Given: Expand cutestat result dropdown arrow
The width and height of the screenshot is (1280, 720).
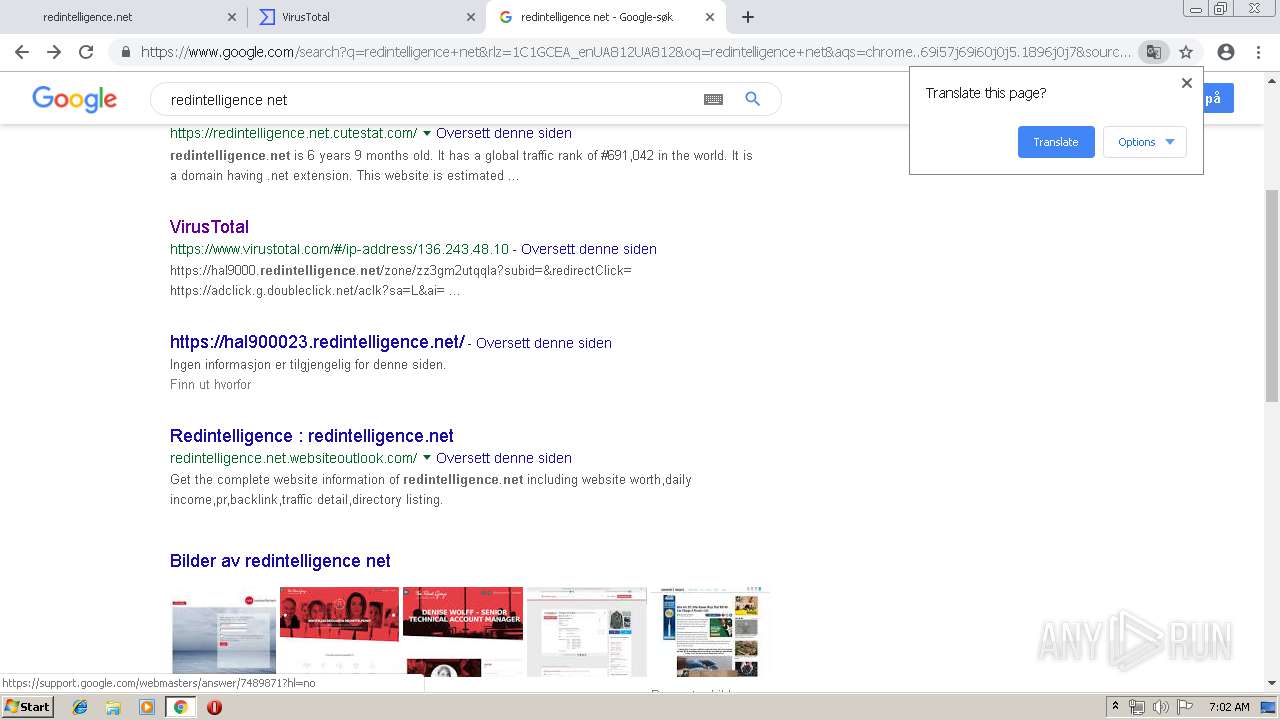Looking at the screenshot, I should [427, 133].
